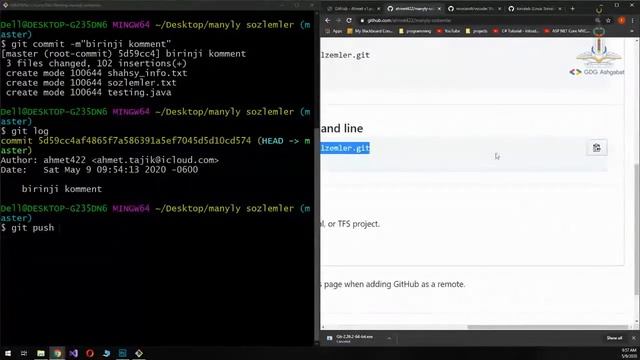Image resolution: width=640 pixels, height=360 pixels.
Task: Open the YouTube bookmark
Action: [448, 31]
